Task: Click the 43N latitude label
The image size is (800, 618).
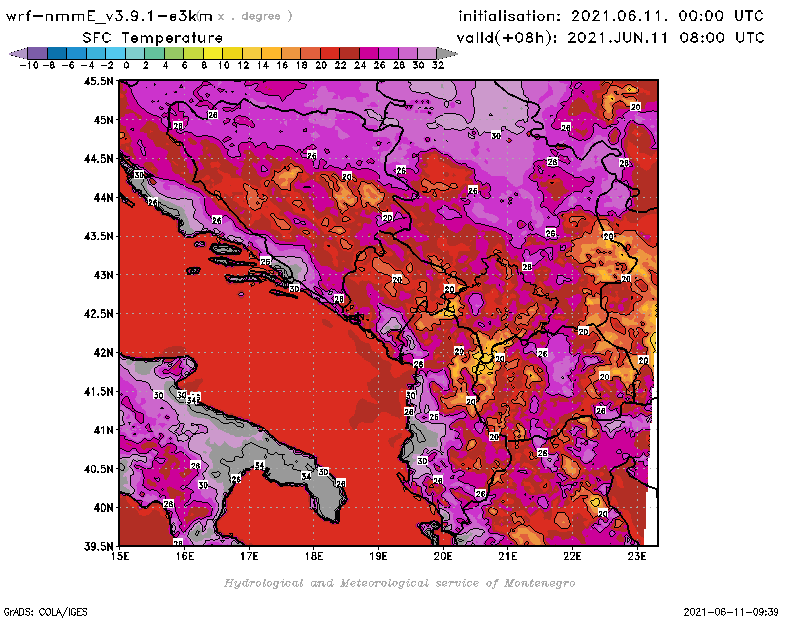Action: click(103, 275)
